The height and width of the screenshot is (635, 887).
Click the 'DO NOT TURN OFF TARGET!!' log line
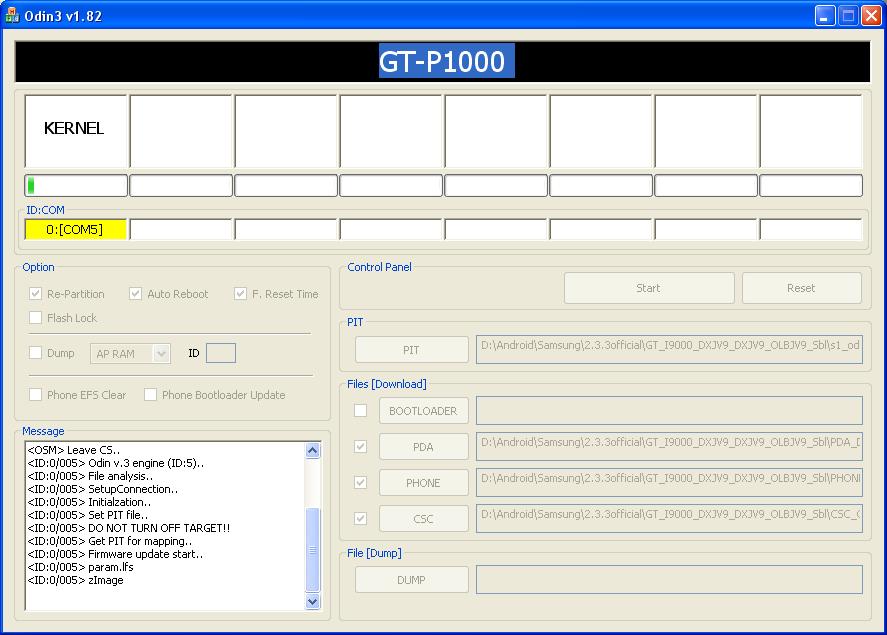[x=129, y=528]
